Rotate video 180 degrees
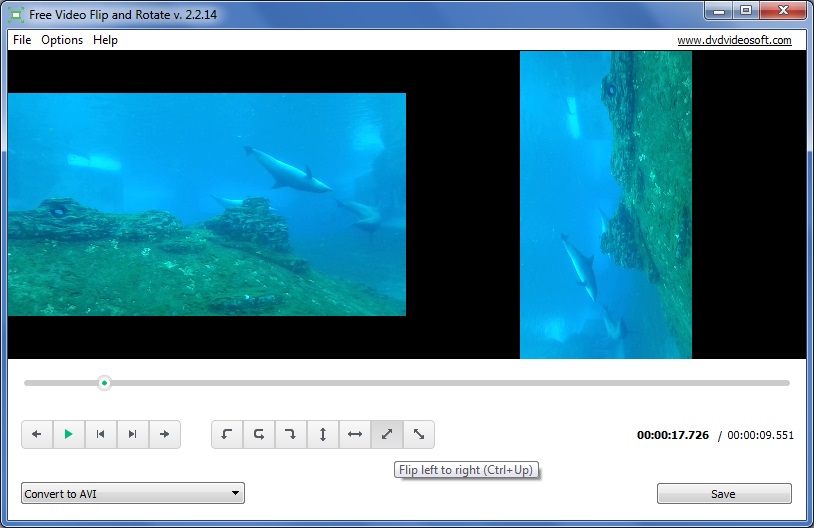 [259, 434]
